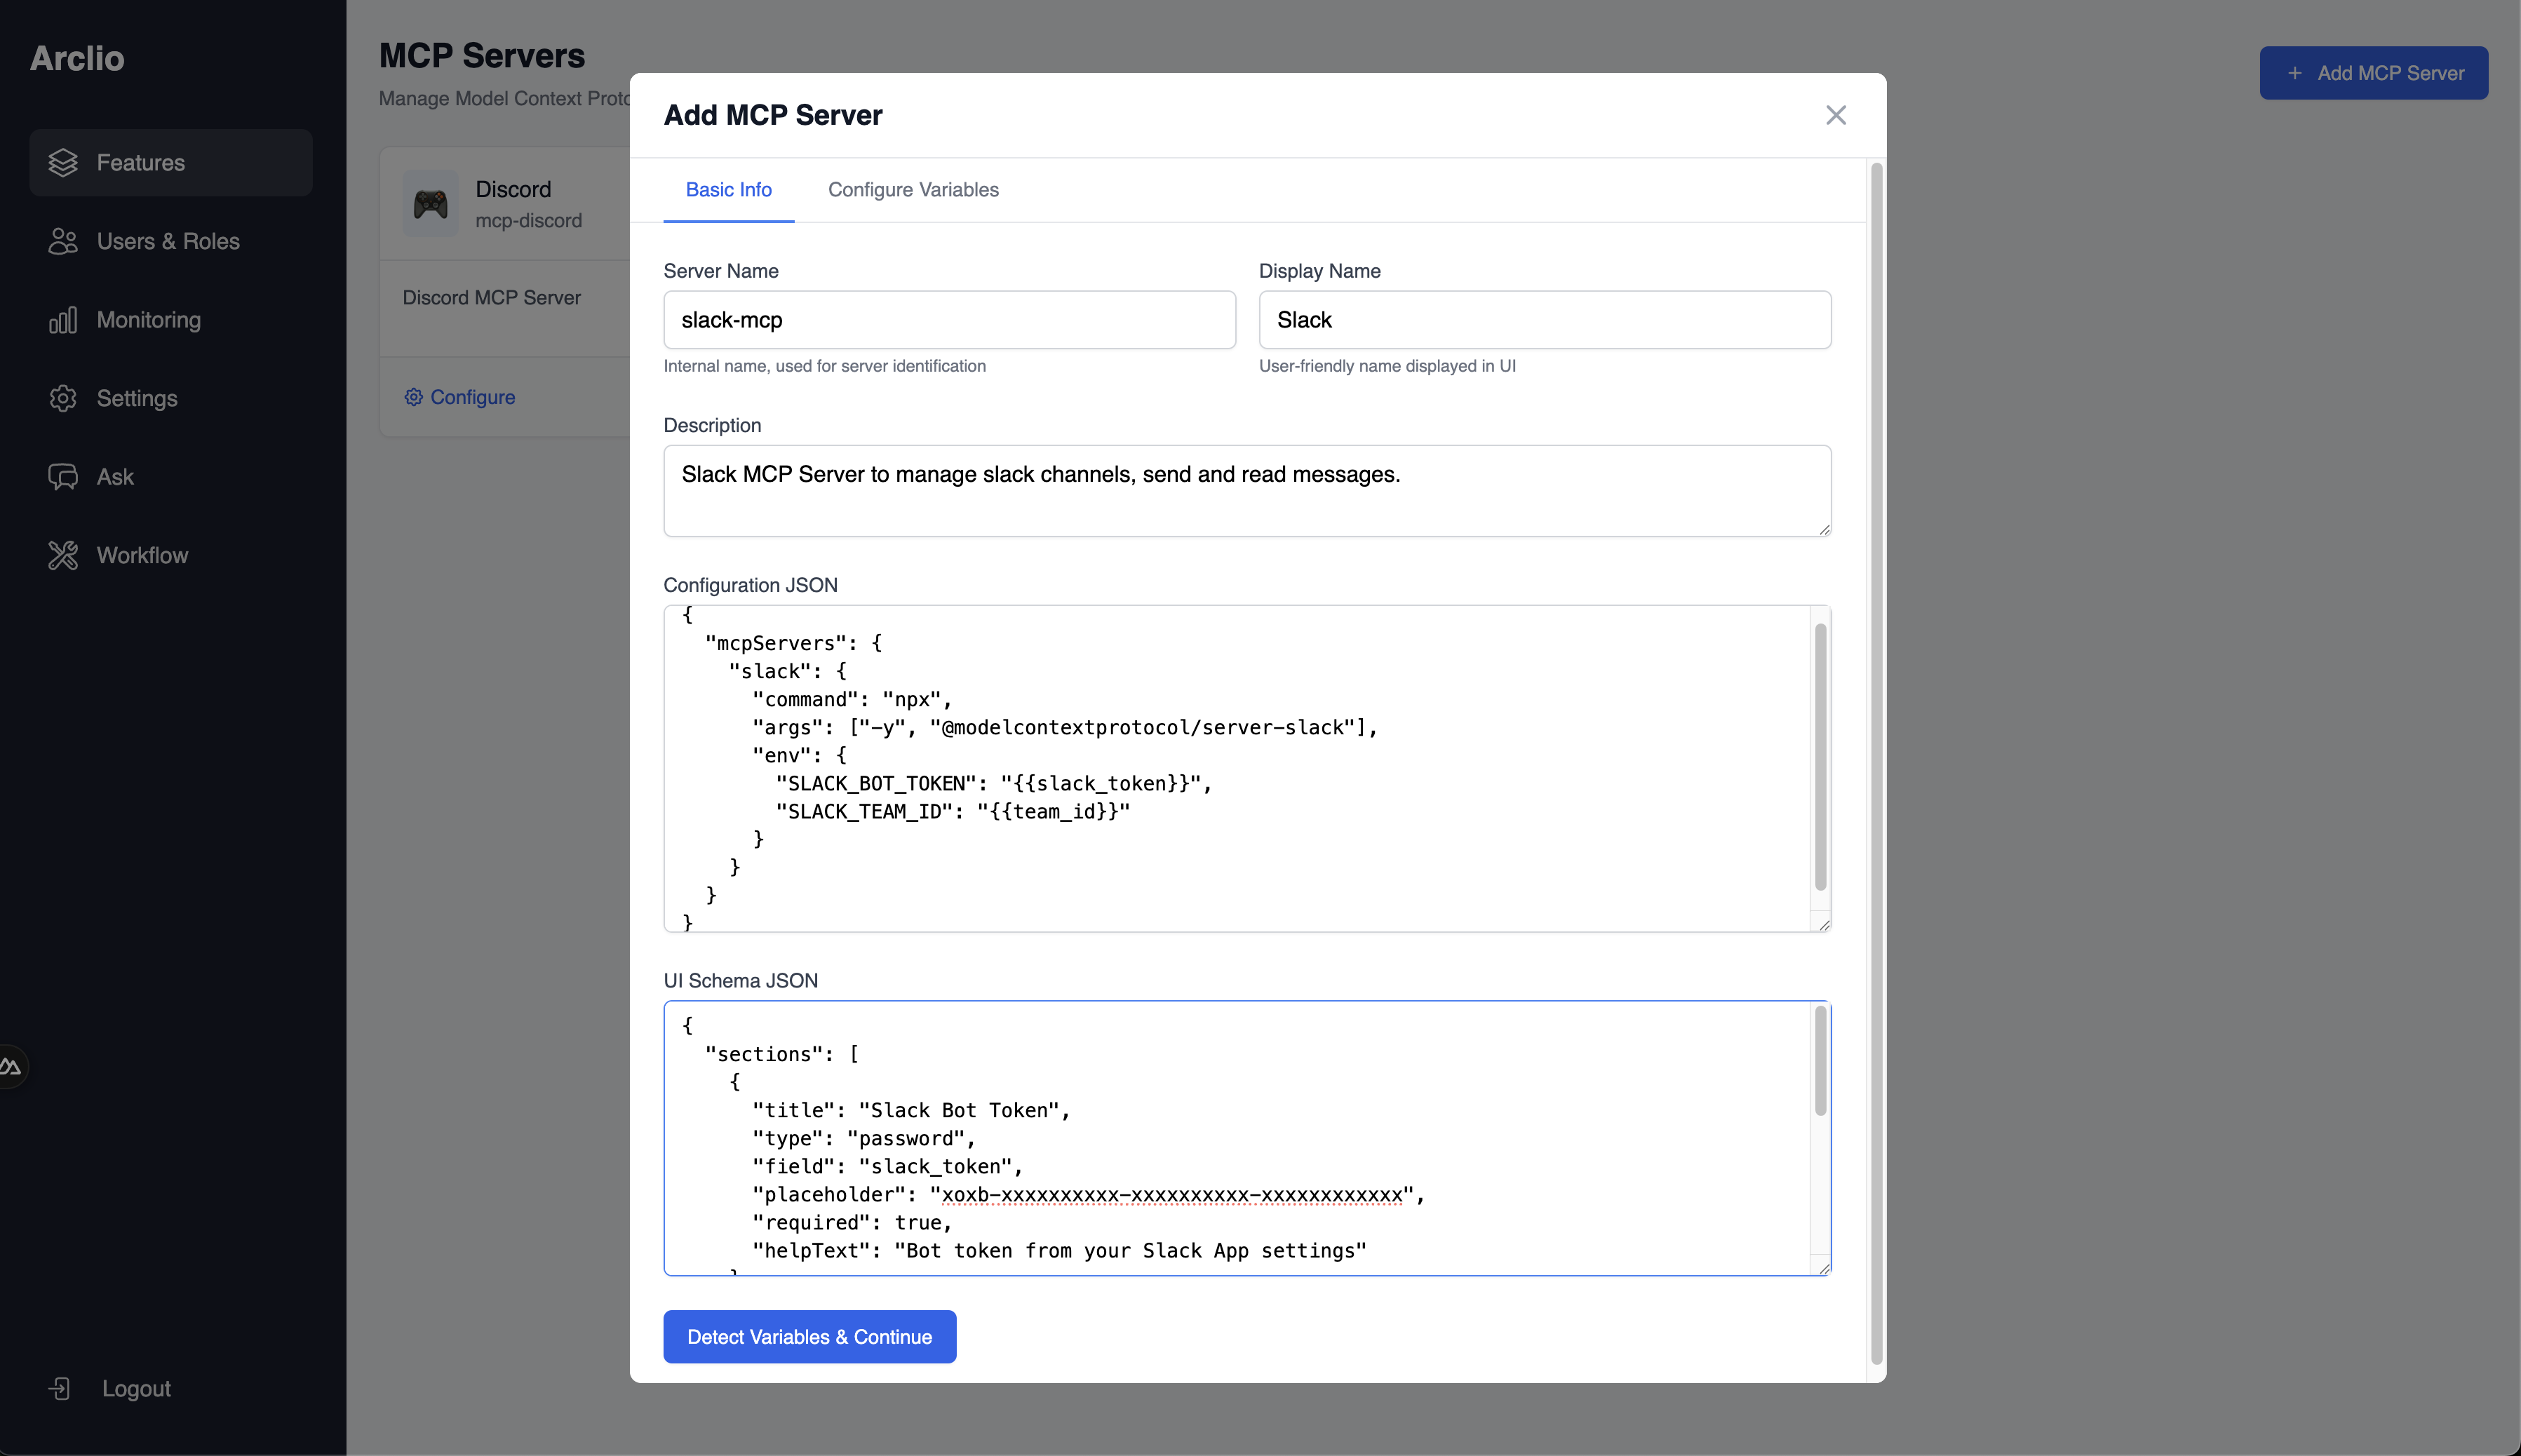Click Detect Variables & Continue
This screenshot has height=1456, width=2521.
(809, 1336)
